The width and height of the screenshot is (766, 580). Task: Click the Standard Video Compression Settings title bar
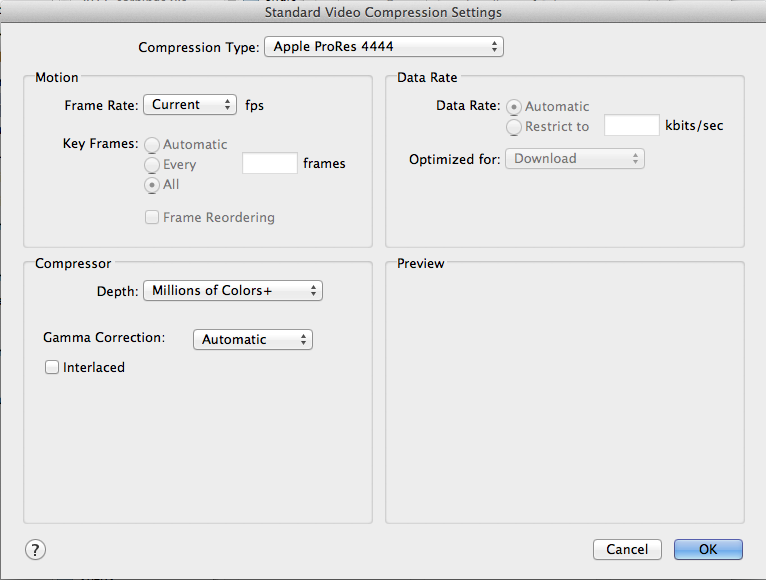(x=383, y=13)
